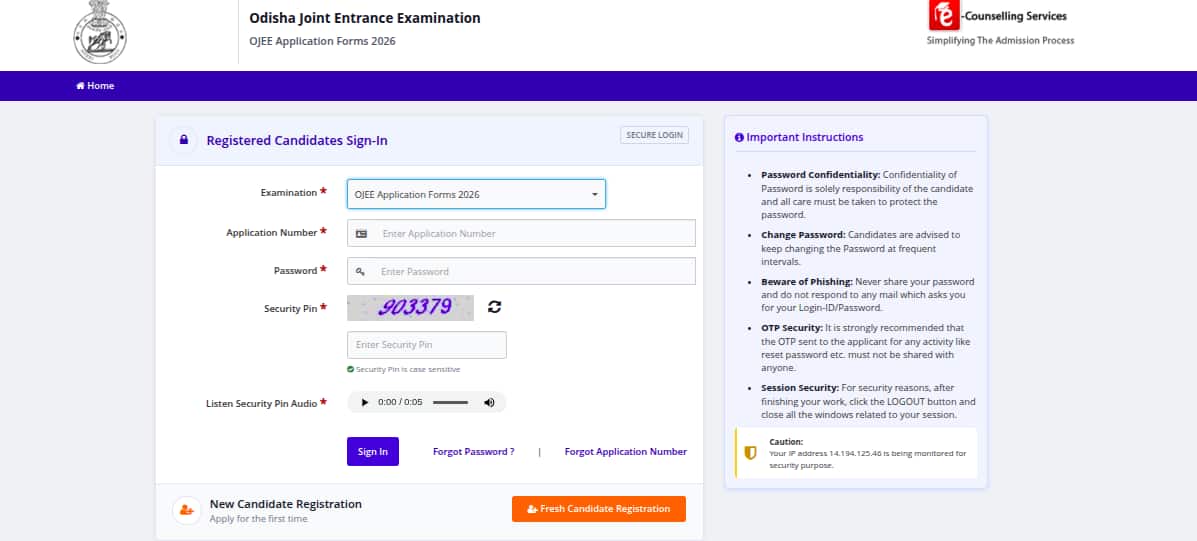Click the new candidate user-plus icon
1197x541 pixels.
185,510
